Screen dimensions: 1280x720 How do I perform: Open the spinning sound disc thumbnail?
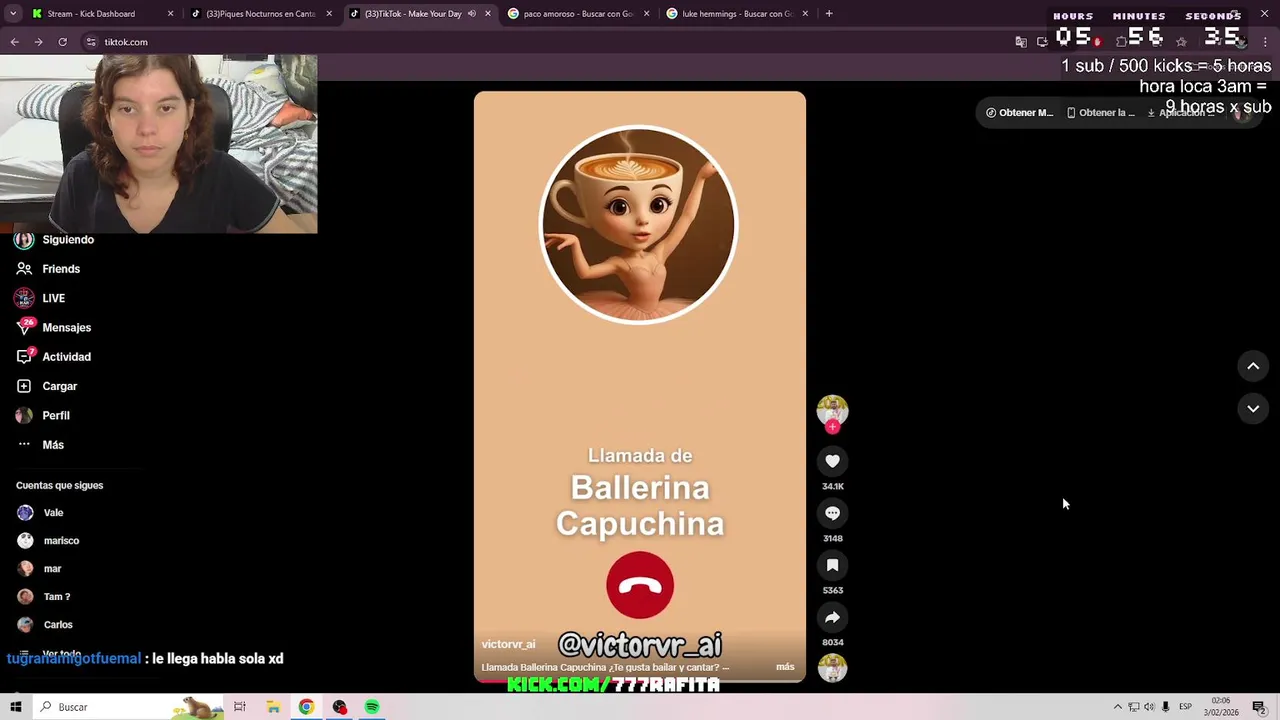832,667
